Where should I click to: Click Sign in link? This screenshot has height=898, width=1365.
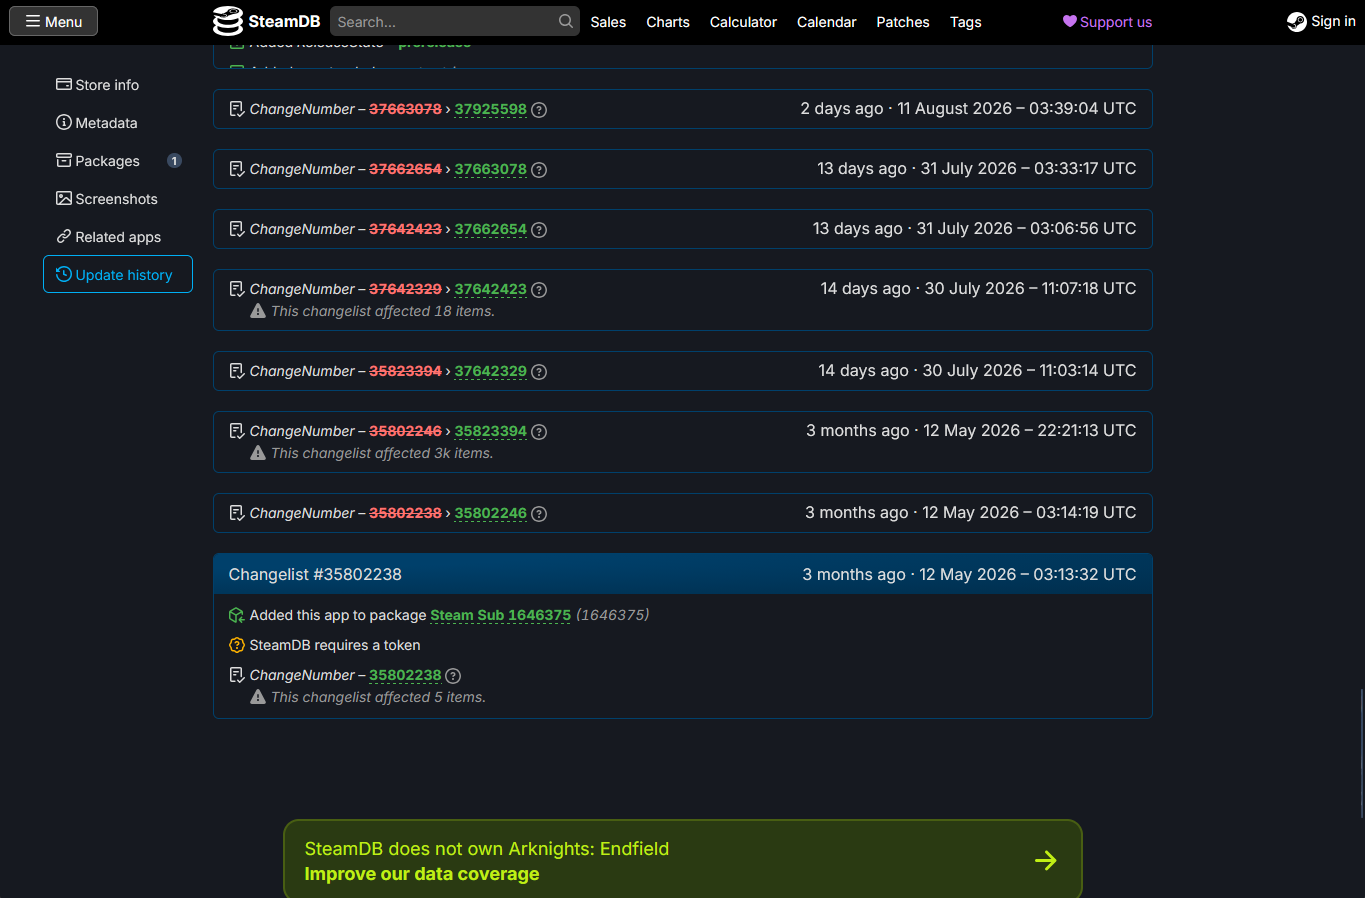point(1321,21)
